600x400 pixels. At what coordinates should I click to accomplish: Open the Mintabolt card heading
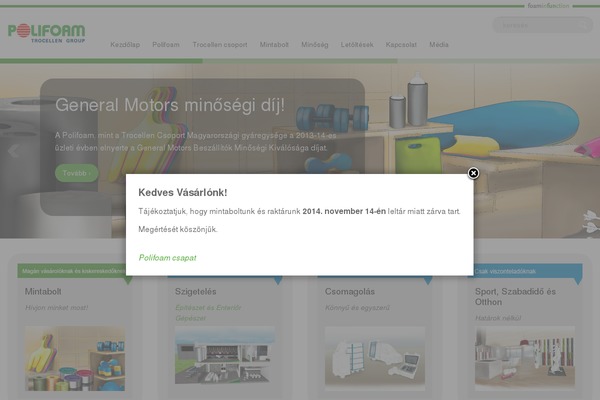click(43, 291)
